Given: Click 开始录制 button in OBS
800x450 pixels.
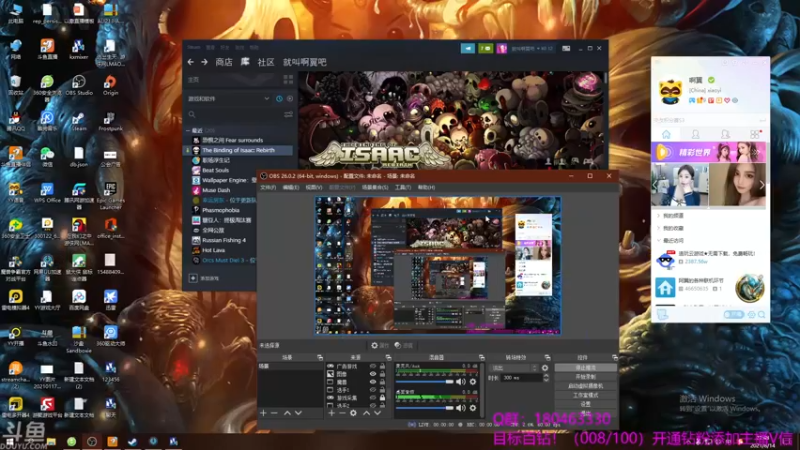Looking at the screenshot, I should (585, 377).
